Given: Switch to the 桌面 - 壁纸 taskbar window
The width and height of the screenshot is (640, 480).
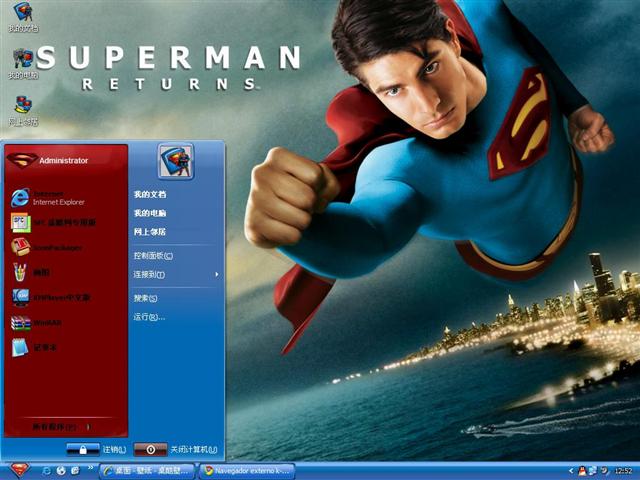Looking at the screenshot, I should (147, 471).
